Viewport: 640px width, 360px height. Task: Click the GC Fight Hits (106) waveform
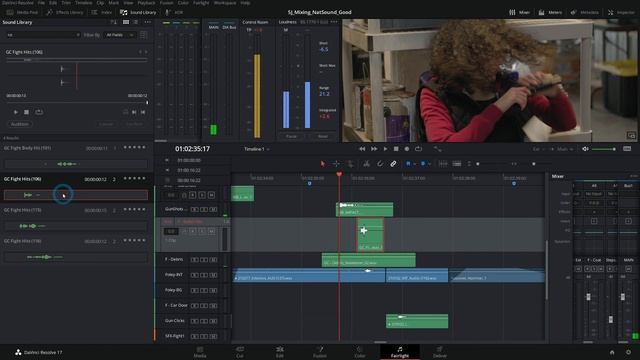[76, 195]
